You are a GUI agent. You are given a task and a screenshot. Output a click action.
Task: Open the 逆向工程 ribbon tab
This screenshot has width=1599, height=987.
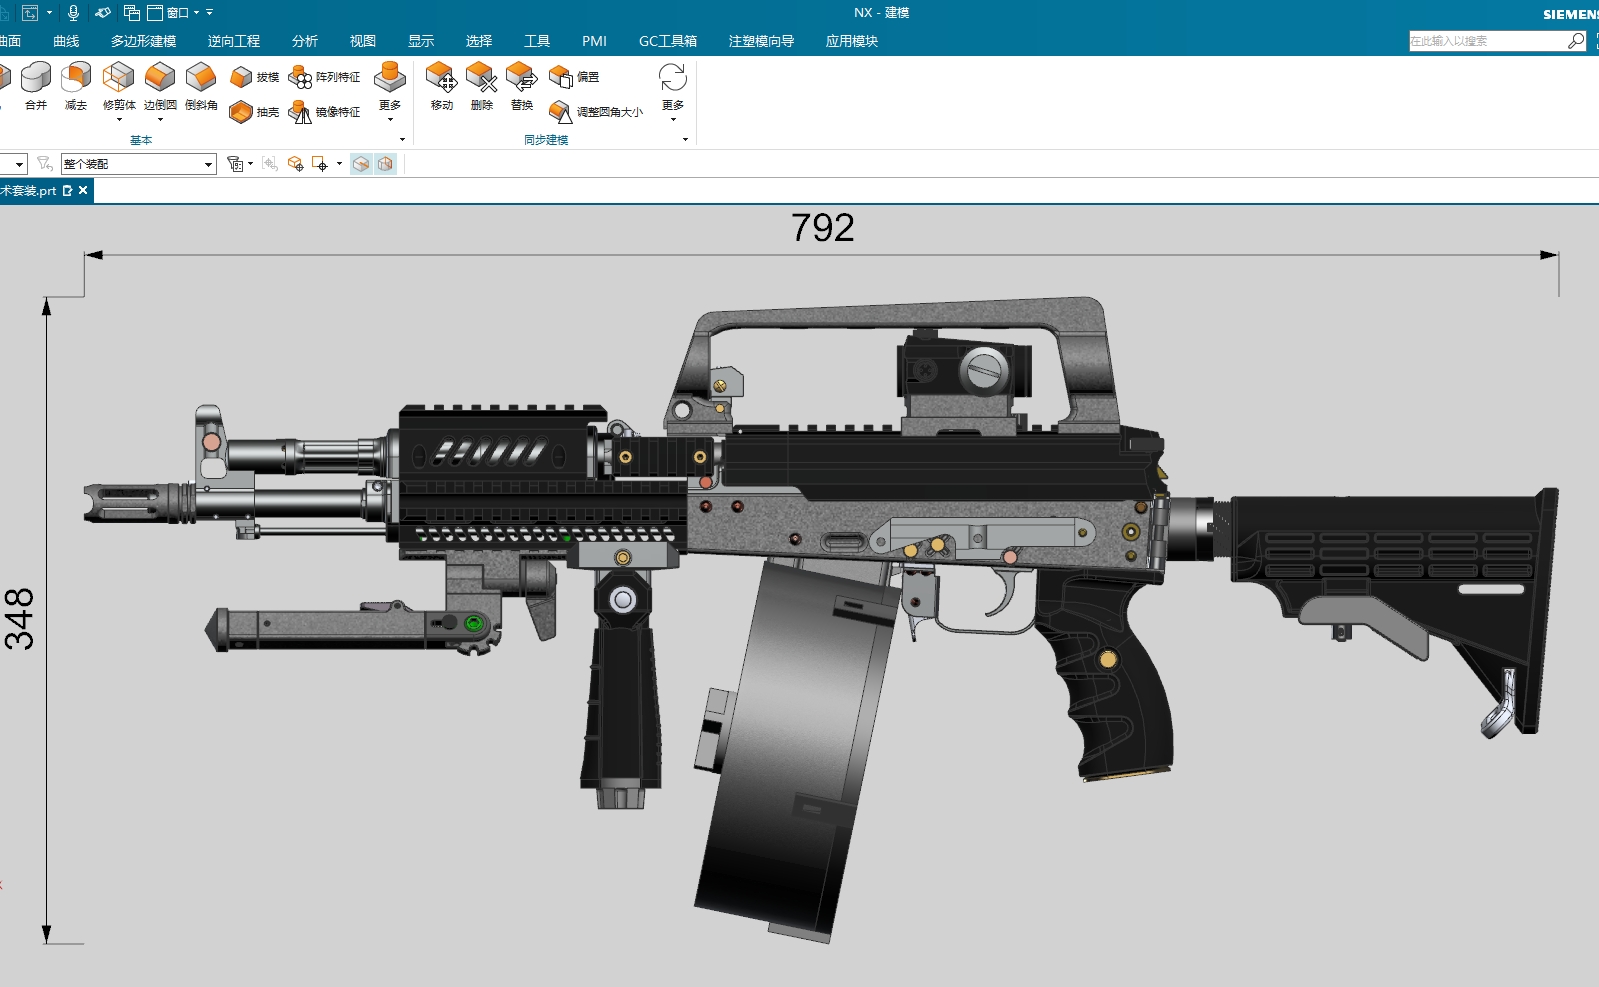(234, 41)
